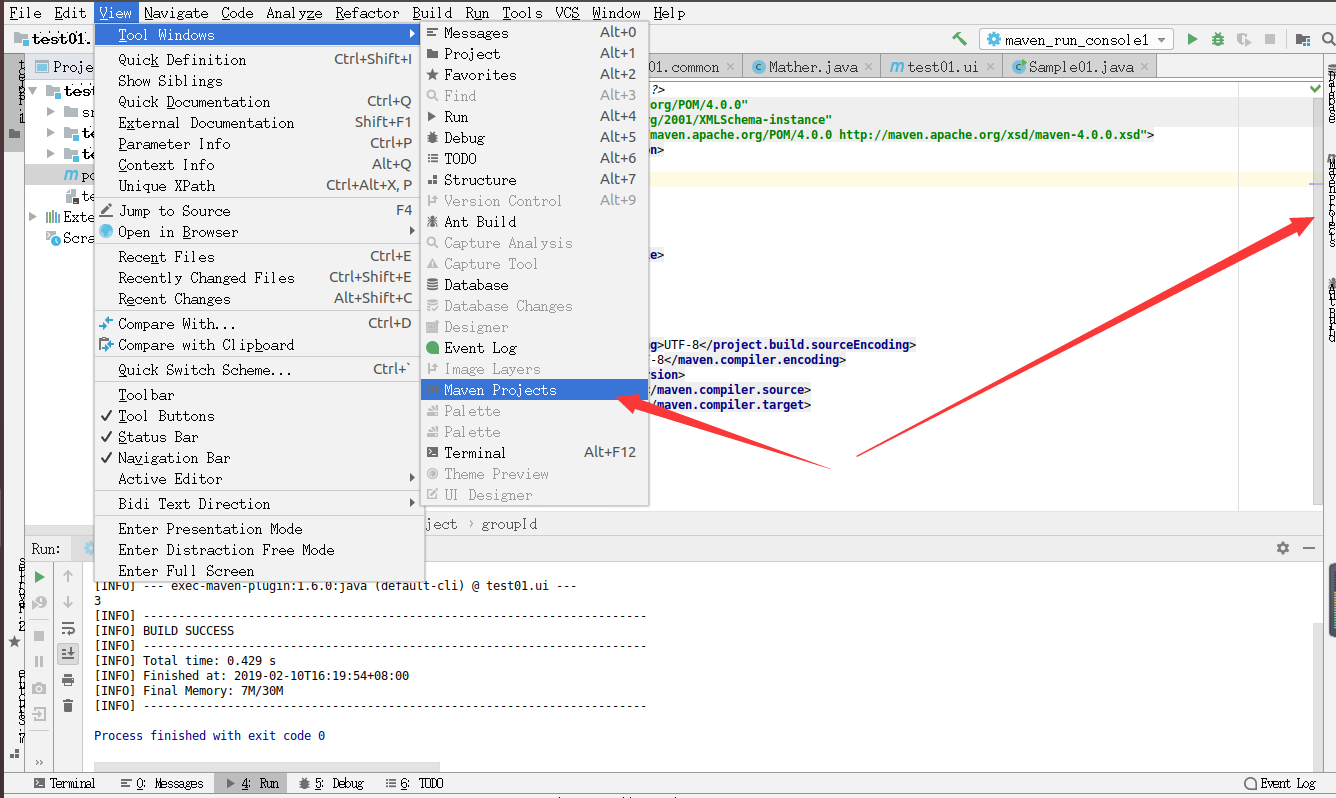Click the green Run button in the top toolbar
The image size is (1336, 798).
1192,39
